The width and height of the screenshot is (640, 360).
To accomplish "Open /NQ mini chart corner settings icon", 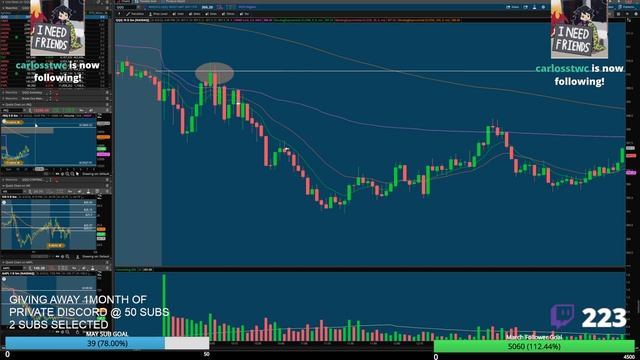I will click(x=100, y=116).
